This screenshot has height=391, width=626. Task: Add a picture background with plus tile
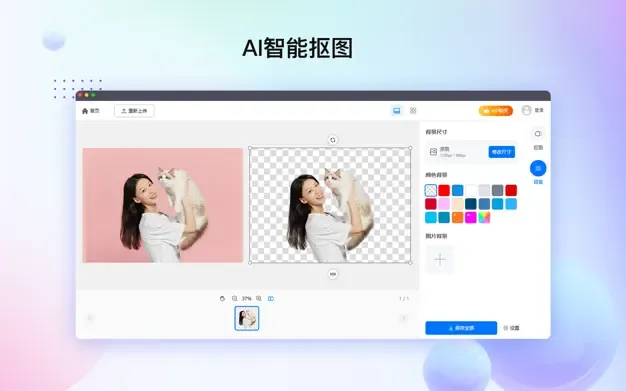(x=440, y=260)
